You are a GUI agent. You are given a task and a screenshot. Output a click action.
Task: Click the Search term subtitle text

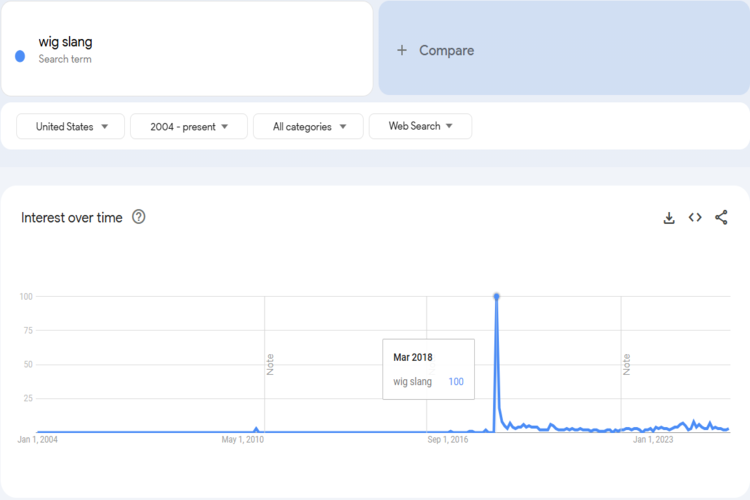pyautogui.click(x=65, y=59)
